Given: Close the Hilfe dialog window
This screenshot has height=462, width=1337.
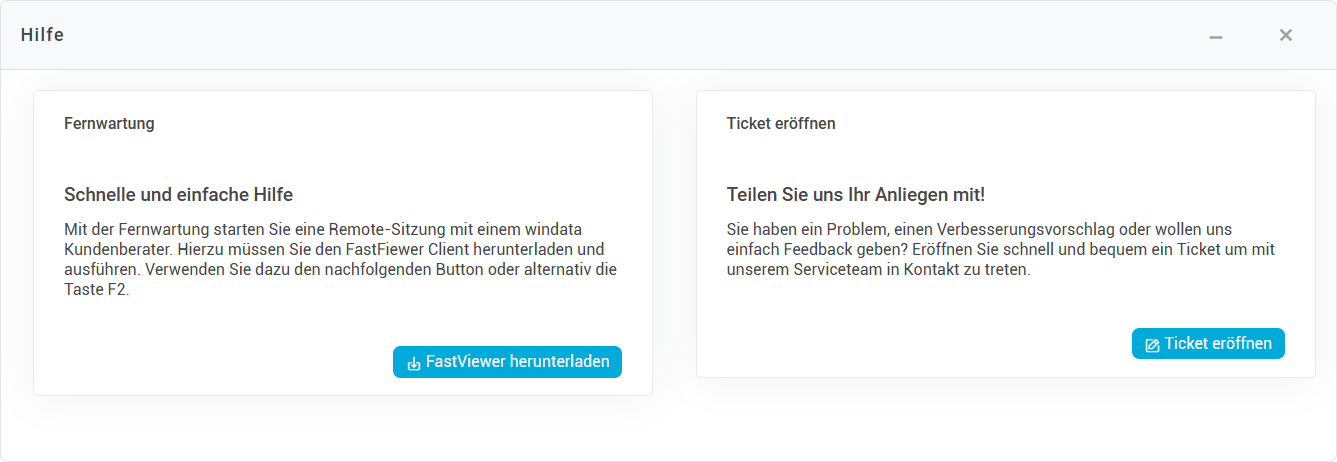Looking at the screenshot, I should coord(1286,35).
